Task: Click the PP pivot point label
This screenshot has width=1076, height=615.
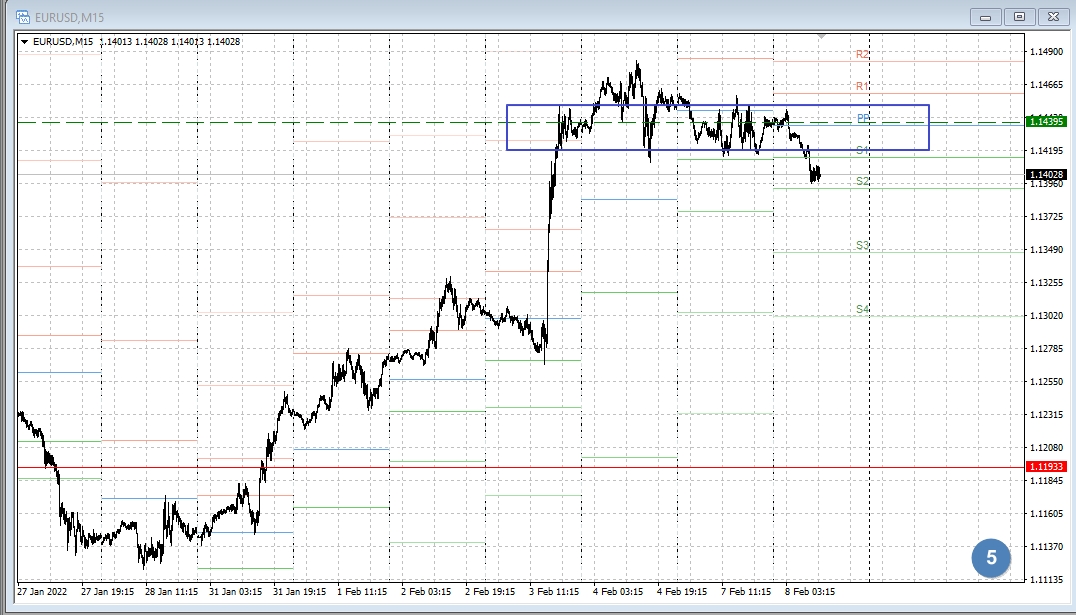Action: point(863,118)
